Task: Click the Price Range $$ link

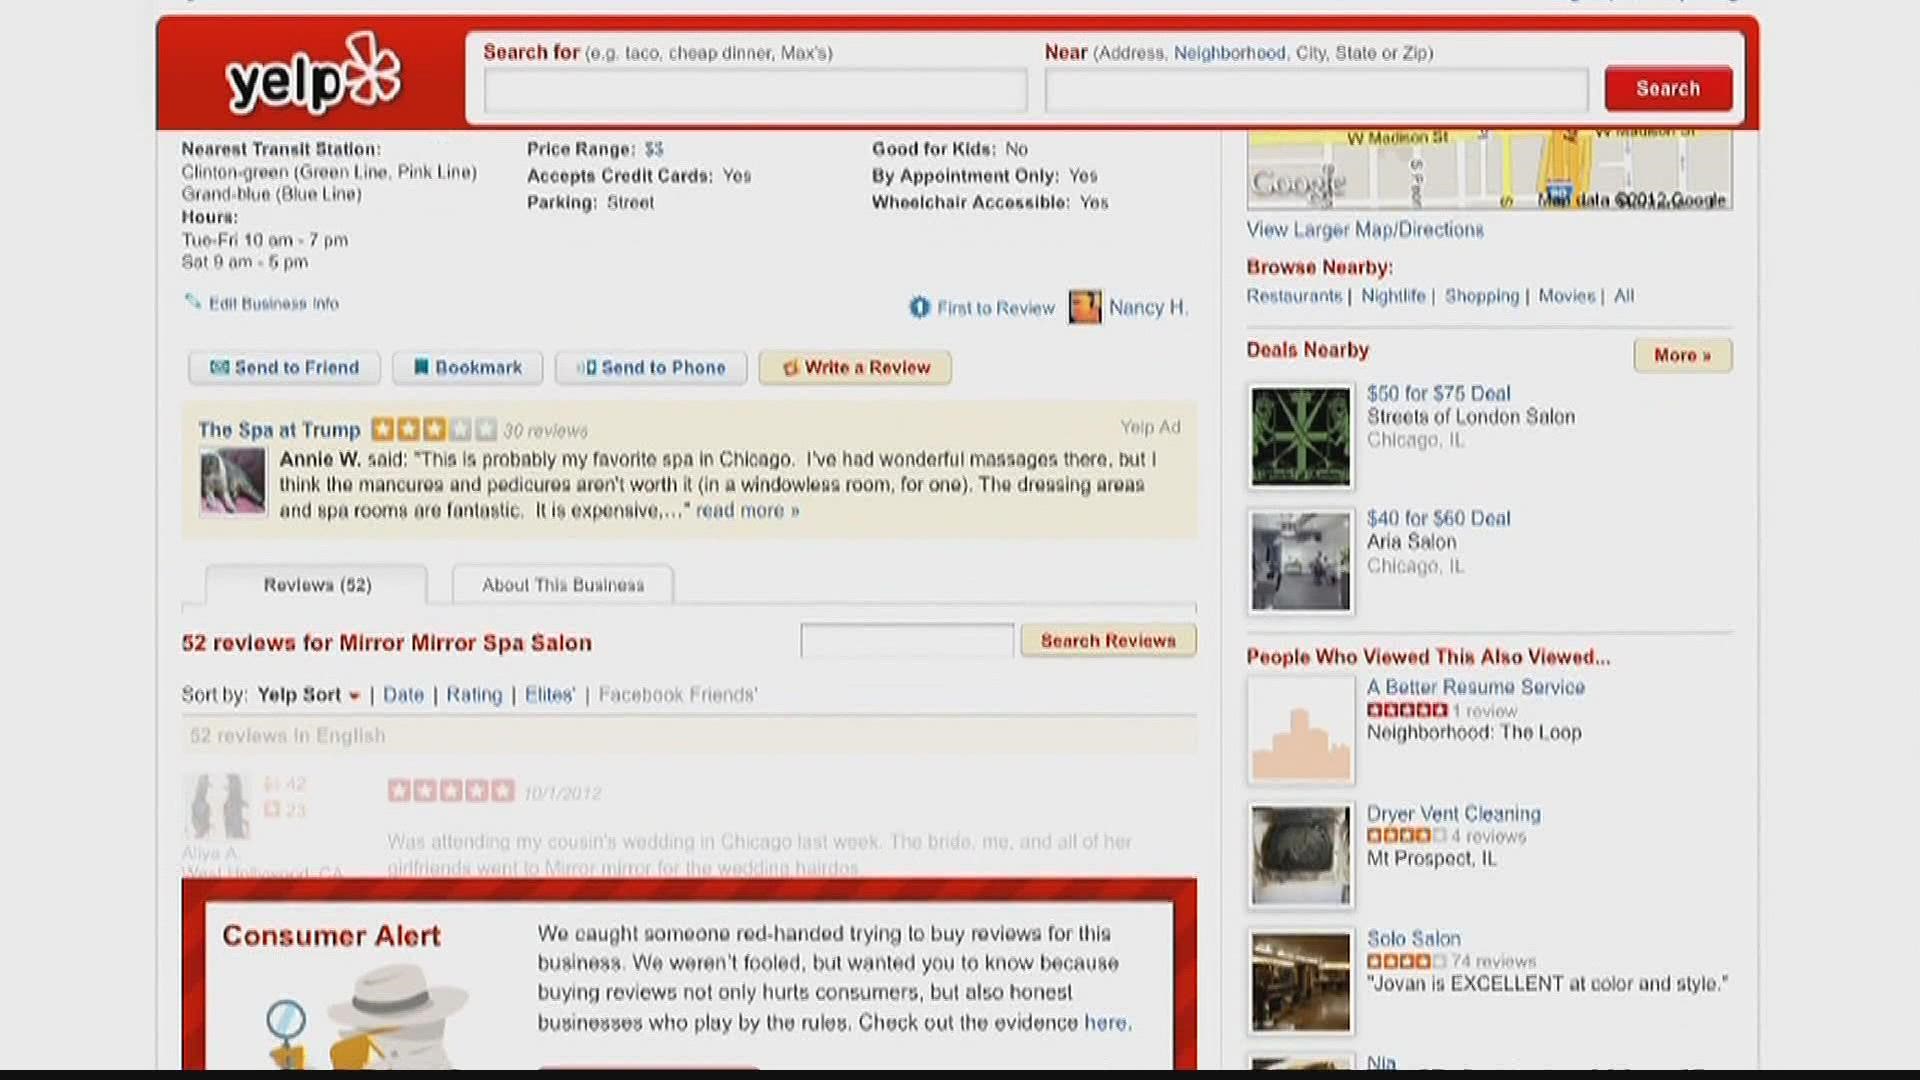Action: click(x=654, y=149)
